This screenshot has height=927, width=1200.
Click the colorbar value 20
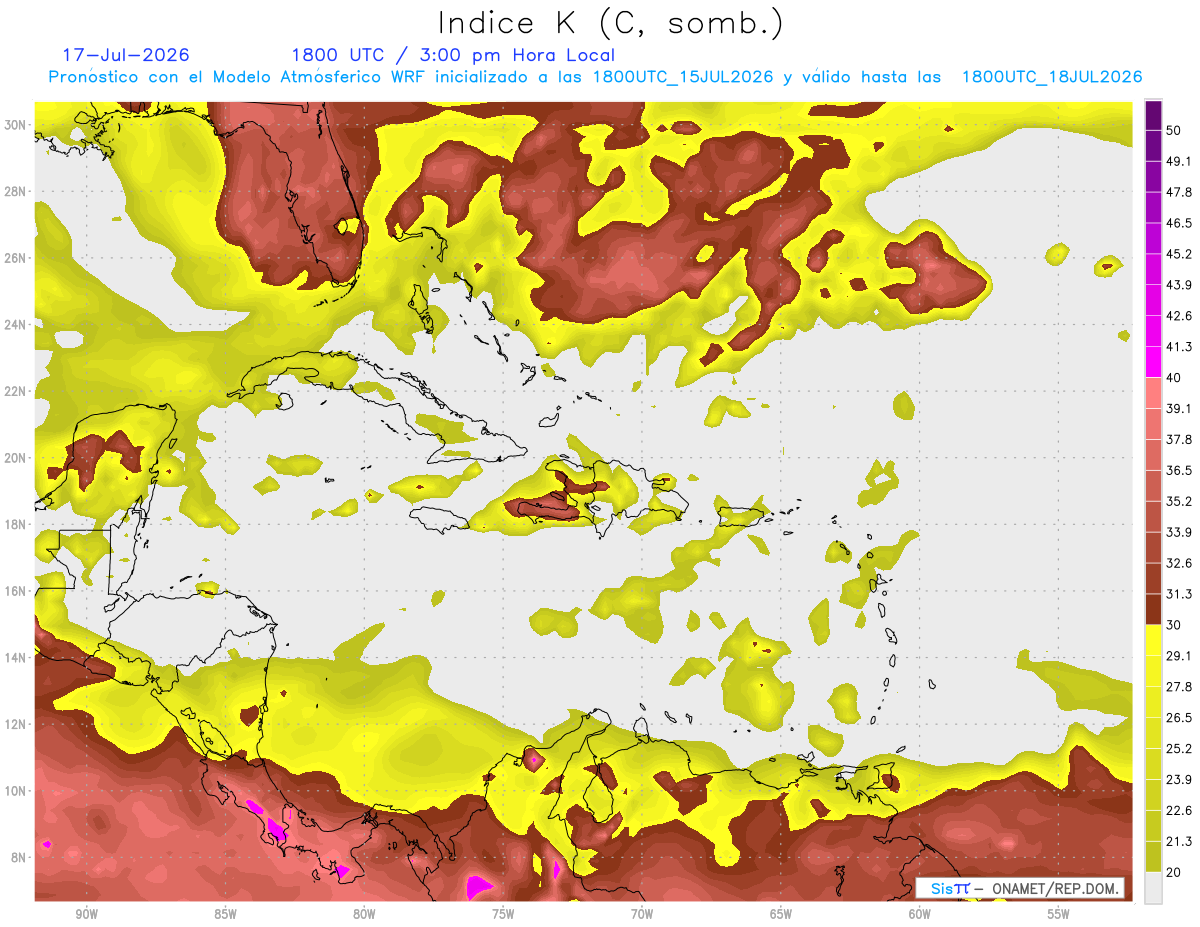click(x=1174, y=872)
